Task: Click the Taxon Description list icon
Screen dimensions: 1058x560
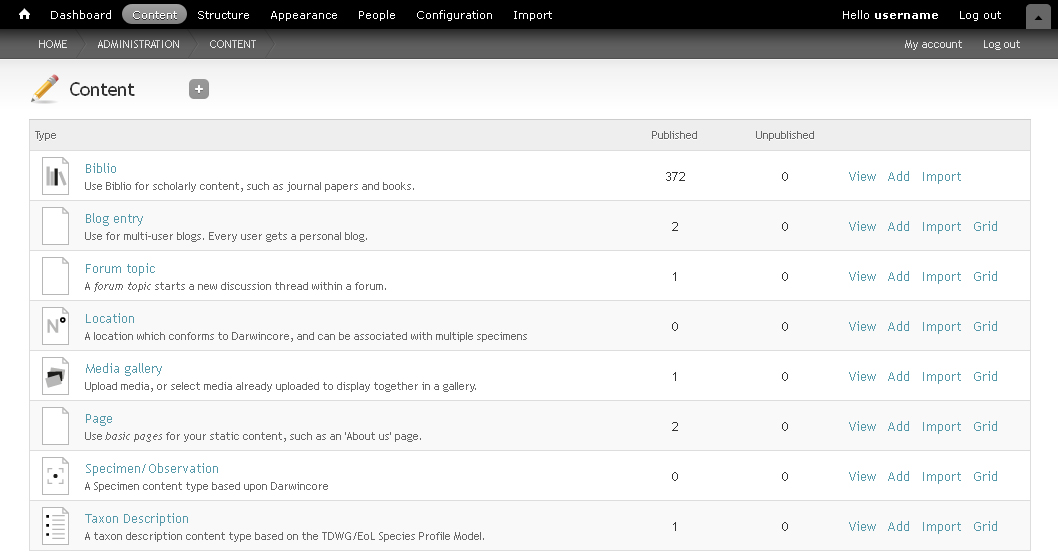Action: [x=55, y=526]
